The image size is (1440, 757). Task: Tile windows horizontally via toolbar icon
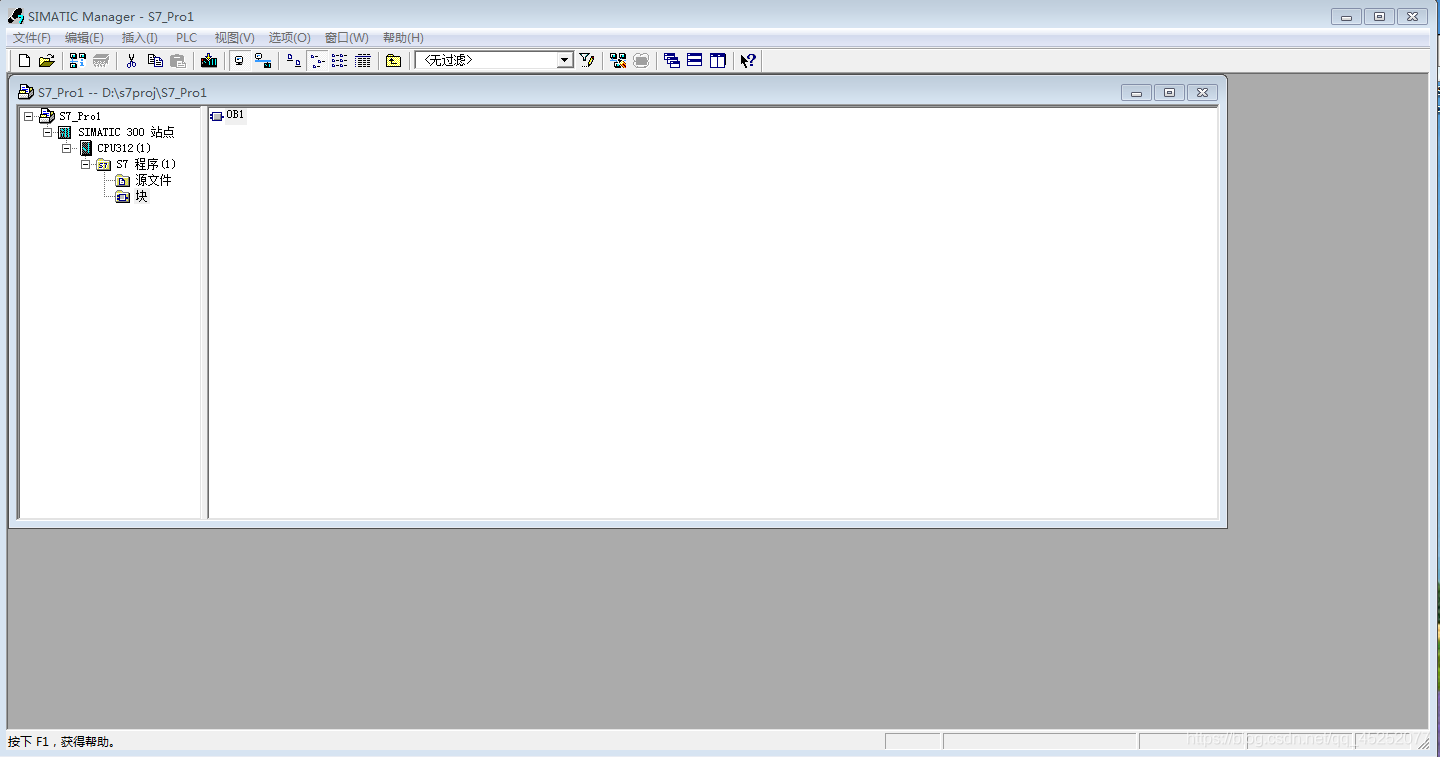coord(695,61)
